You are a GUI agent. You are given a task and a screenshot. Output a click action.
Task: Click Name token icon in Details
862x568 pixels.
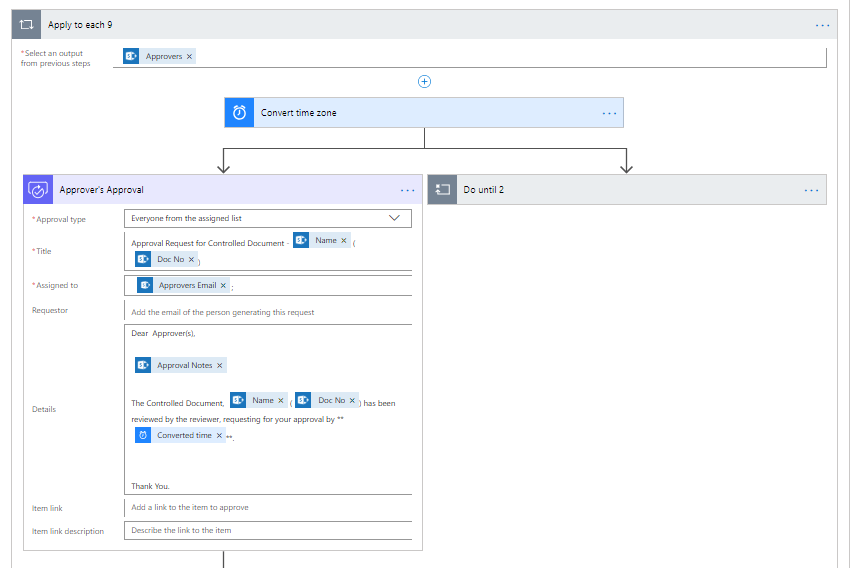click(x=238, y=400)
